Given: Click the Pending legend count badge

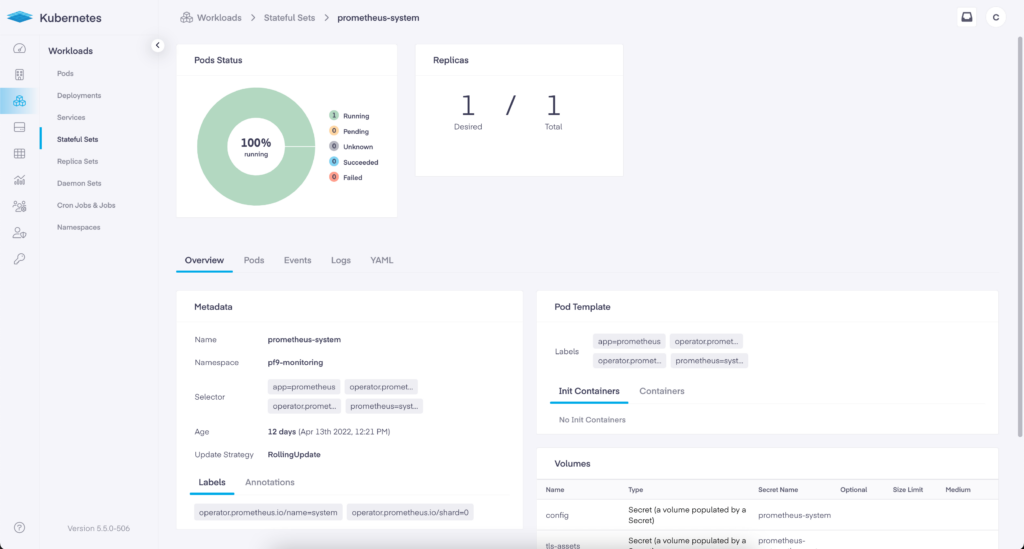Looking at the screenshot, I should 334,131.
